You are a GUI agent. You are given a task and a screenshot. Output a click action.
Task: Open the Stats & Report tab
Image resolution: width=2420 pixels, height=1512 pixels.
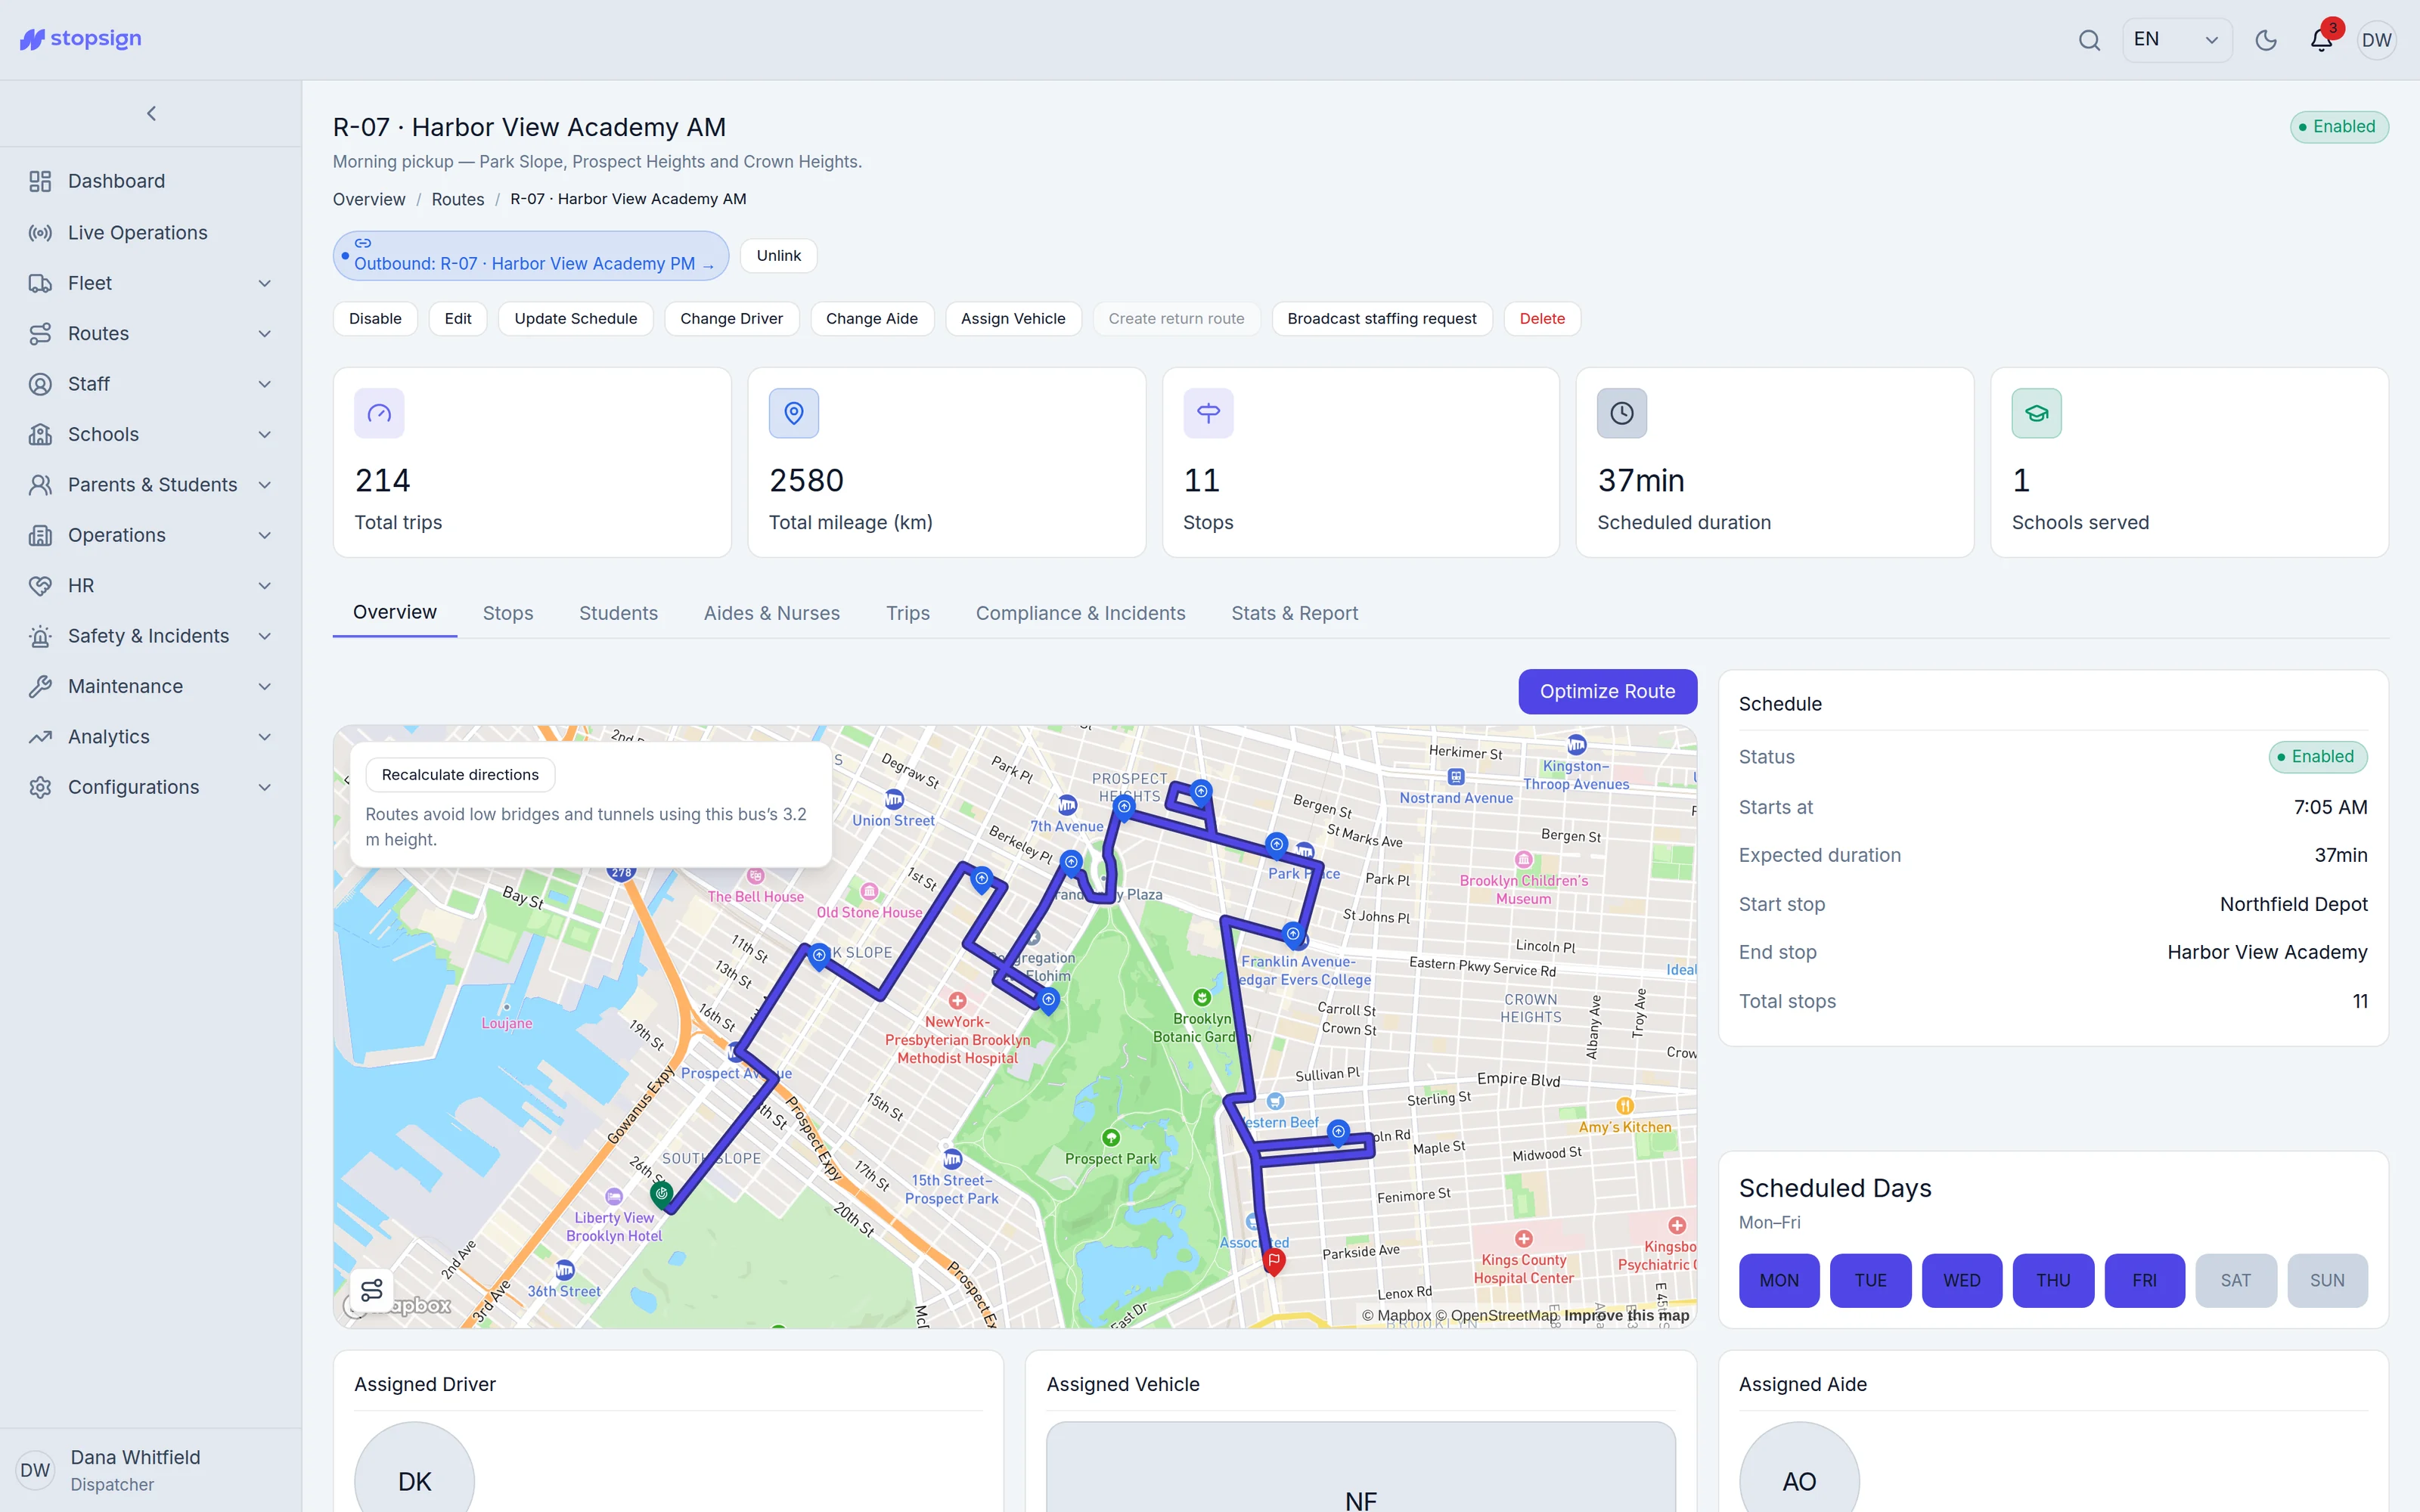click(x=1294, y=613)
